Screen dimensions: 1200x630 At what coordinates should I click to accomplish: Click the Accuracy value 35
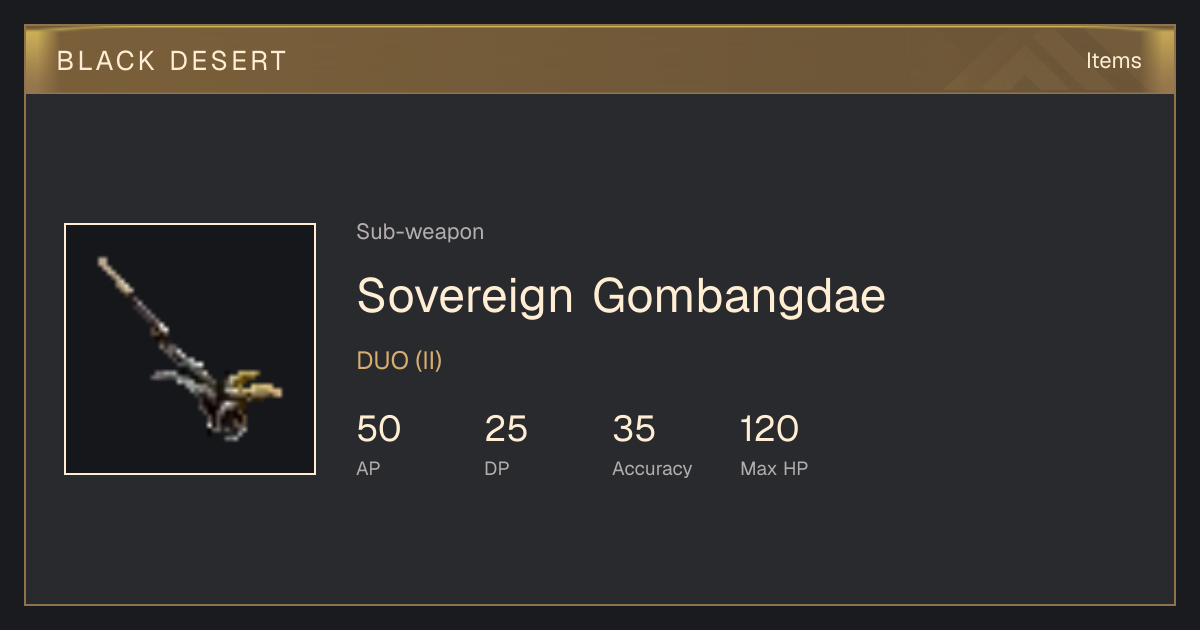coord(634,429)
